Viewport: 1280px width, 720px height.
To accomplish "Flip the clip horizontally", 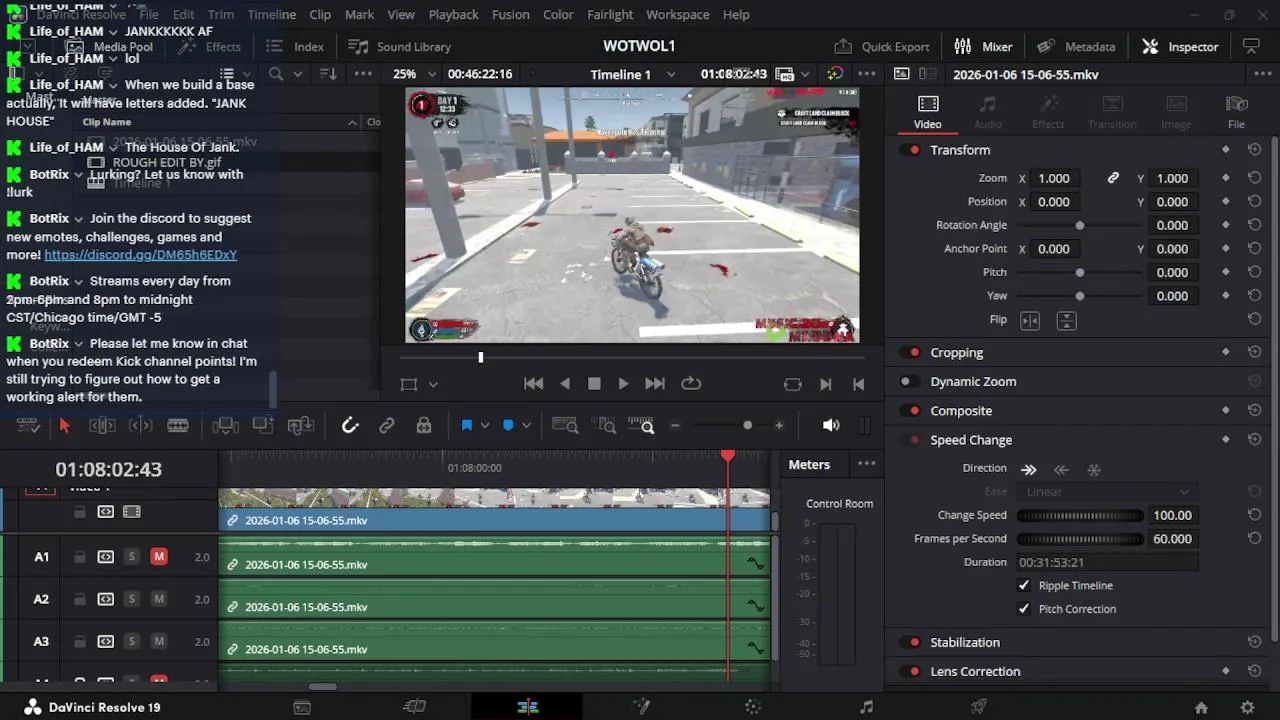I will [1029, 320].
